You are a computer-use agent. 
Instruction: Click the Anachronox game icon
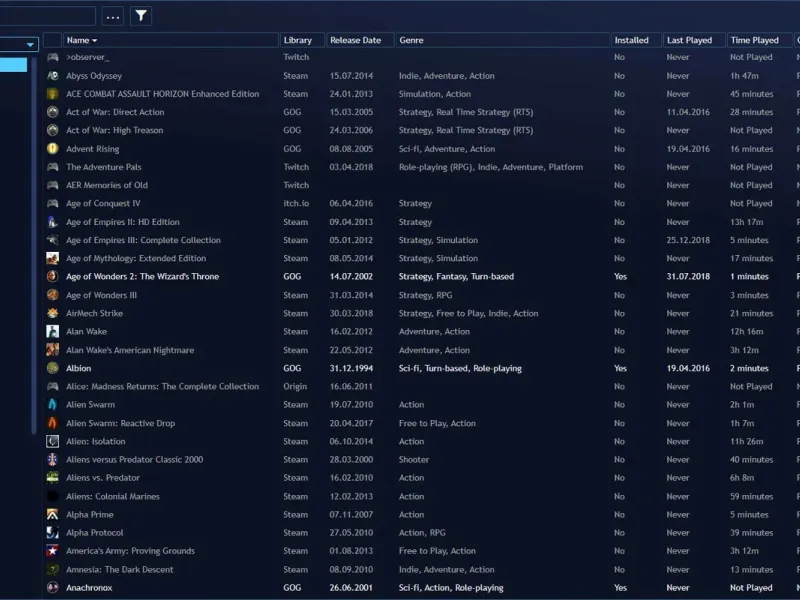[x=53, y=588]
